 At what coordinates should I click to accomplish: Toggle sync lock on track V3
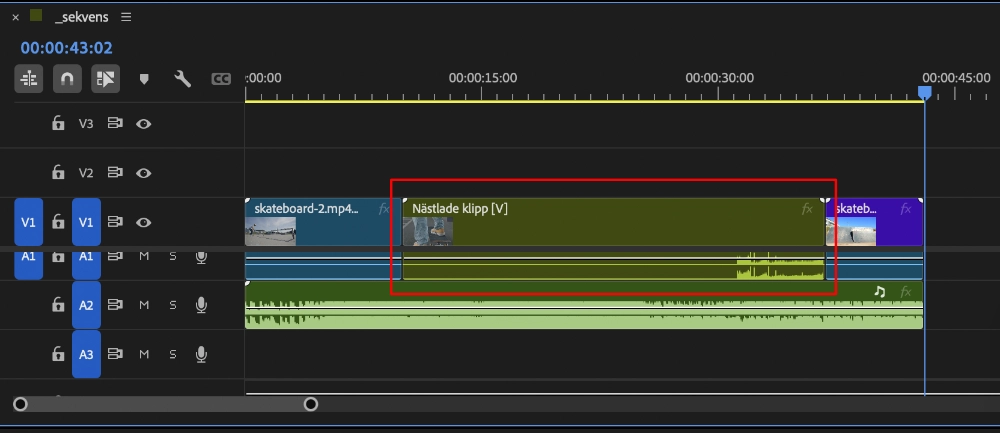coord(115,123)
